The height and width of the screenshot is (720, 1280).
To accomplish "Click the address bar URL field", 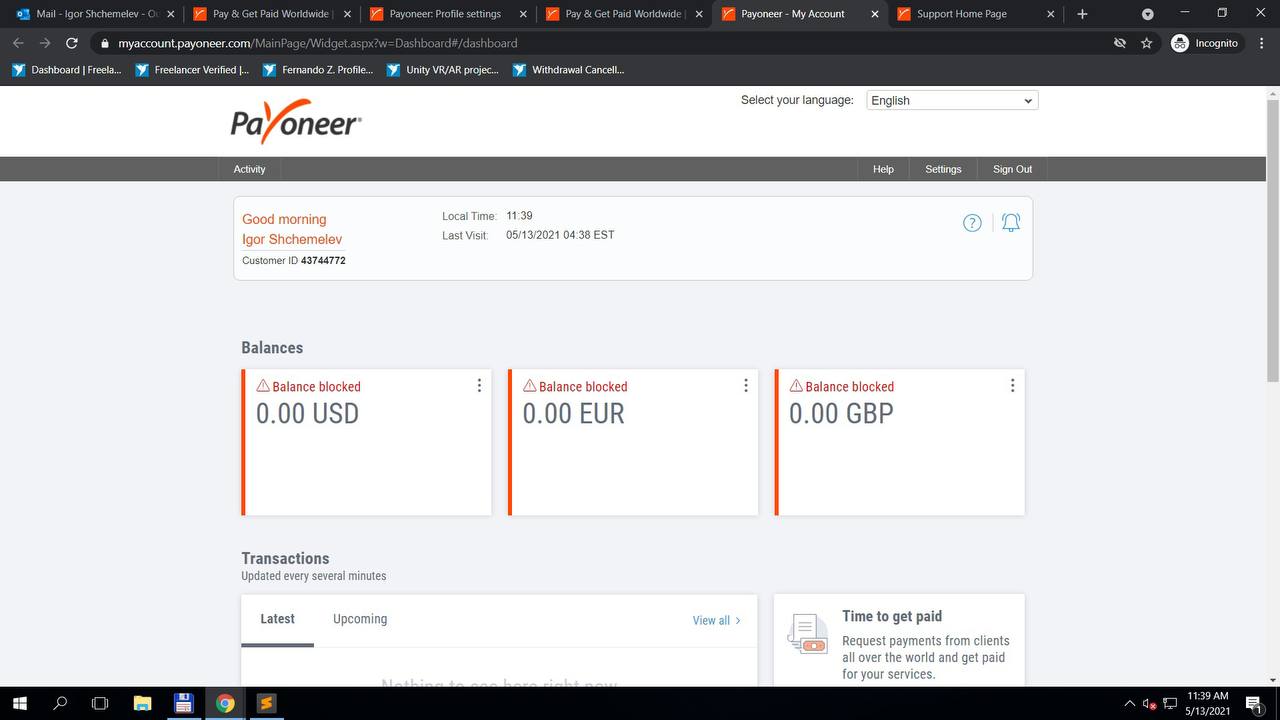I will pyautogui.click(x=600, y=43).
